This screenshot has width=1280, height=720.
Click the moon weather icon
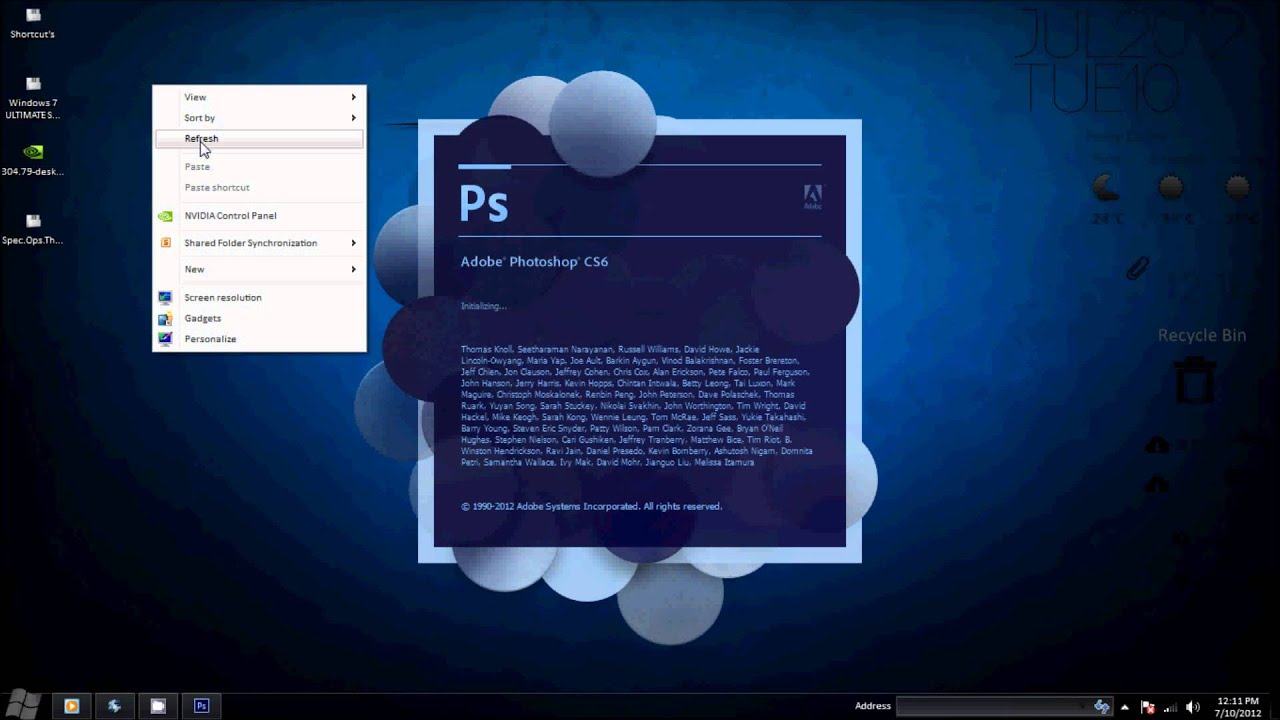[1105, 188]
